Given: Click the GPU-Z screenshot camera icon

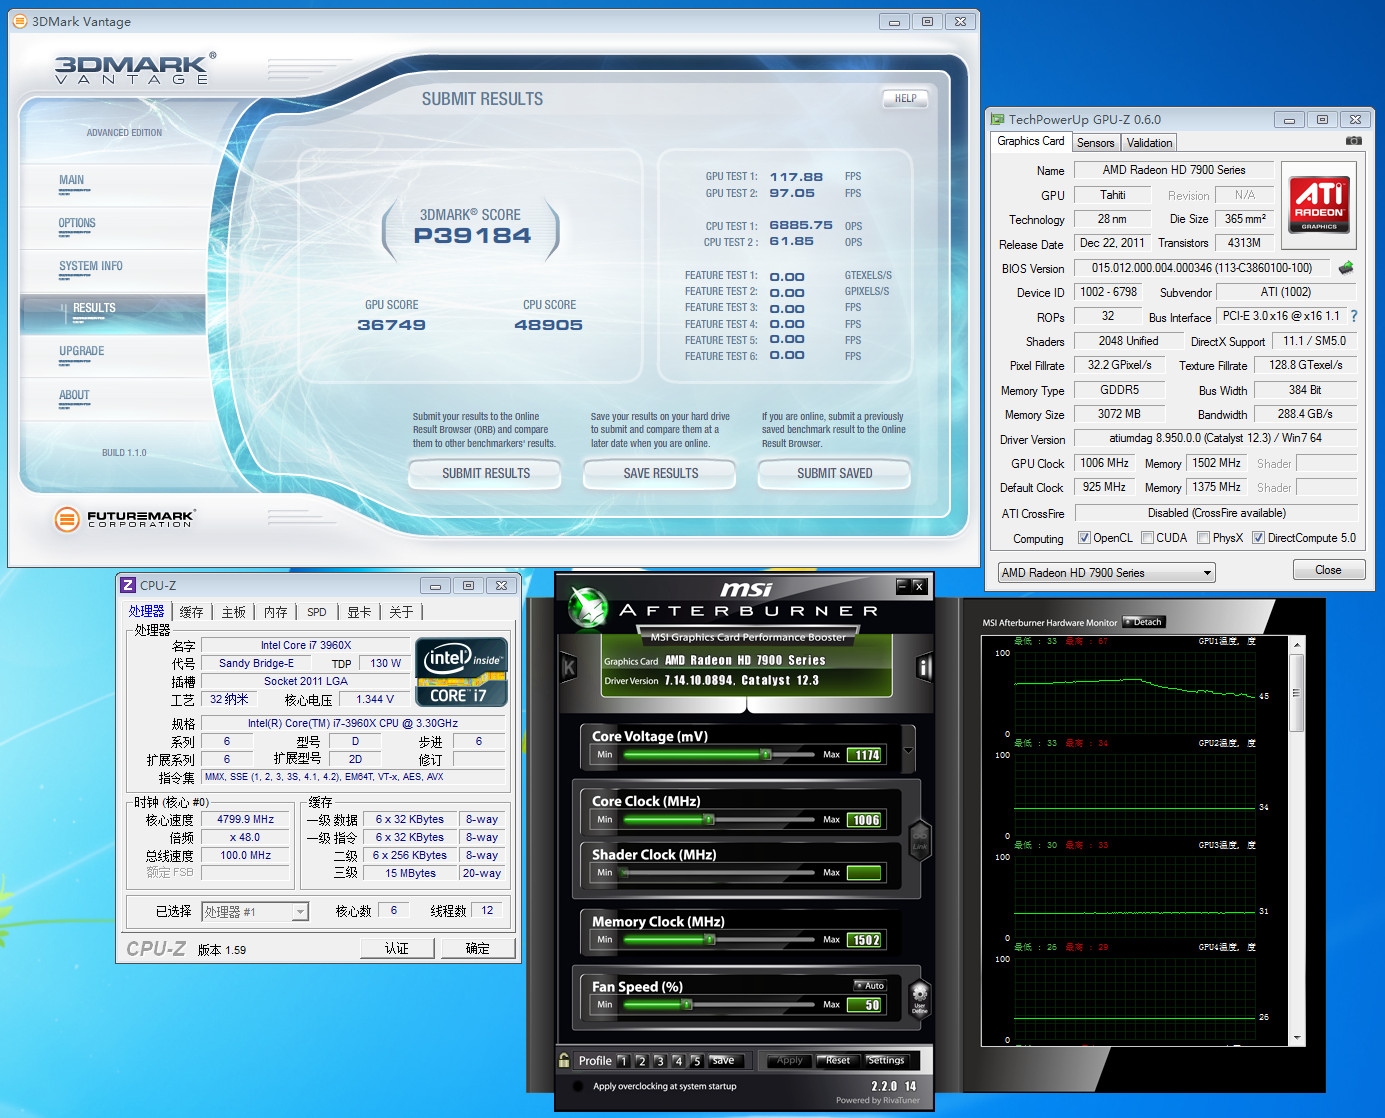Looking at the screenshot, I should coord(1353,141).
